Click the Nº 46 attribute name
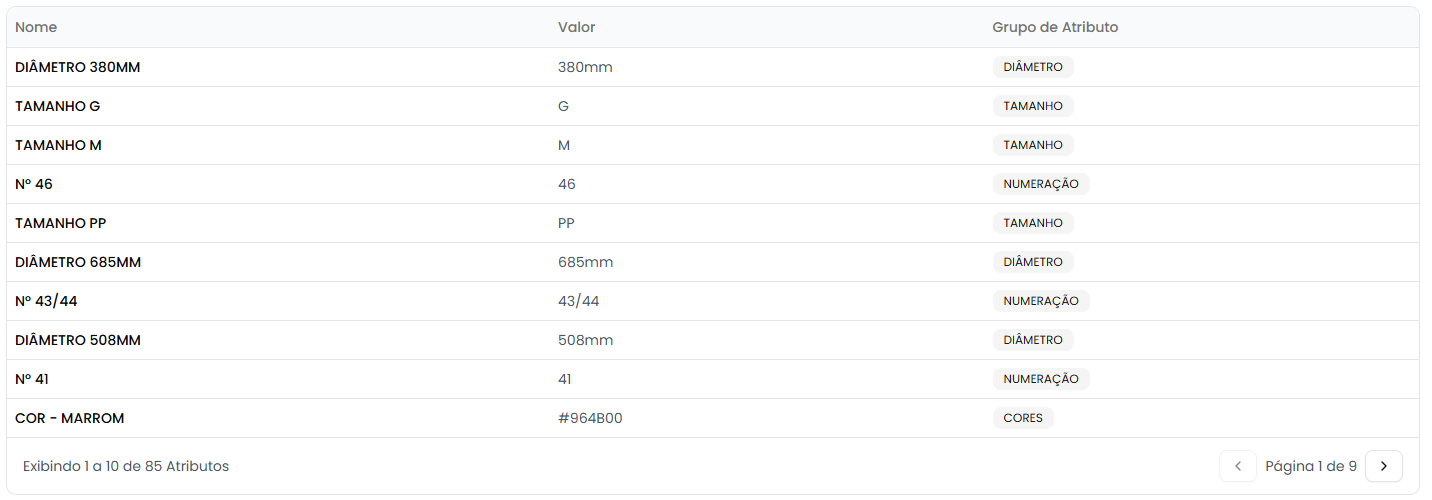The width and height of the screenshot is (1432, 500). pos(33,184)
